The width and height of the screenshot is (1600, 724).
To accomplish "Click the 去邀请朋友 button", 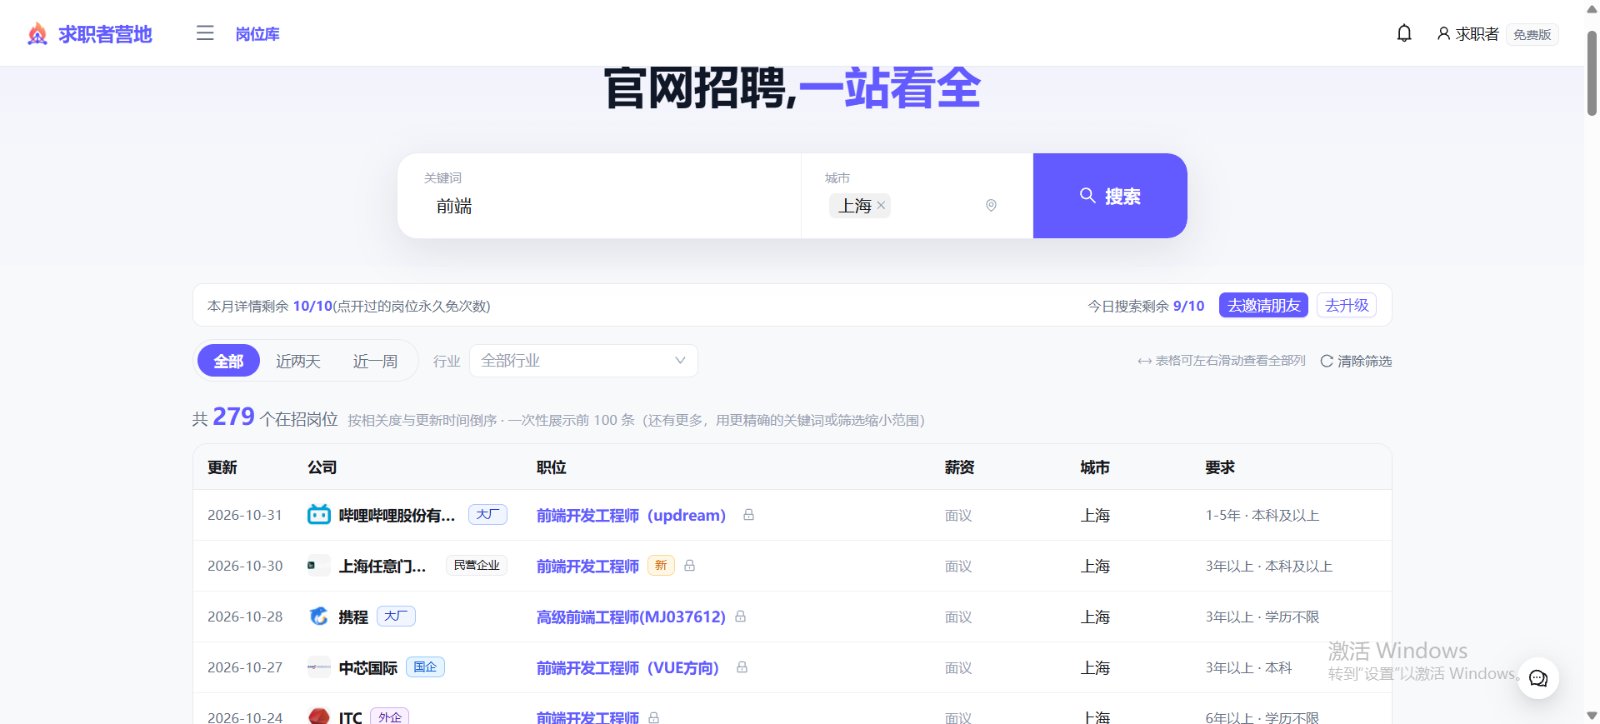I will [x=1264, y=305].
